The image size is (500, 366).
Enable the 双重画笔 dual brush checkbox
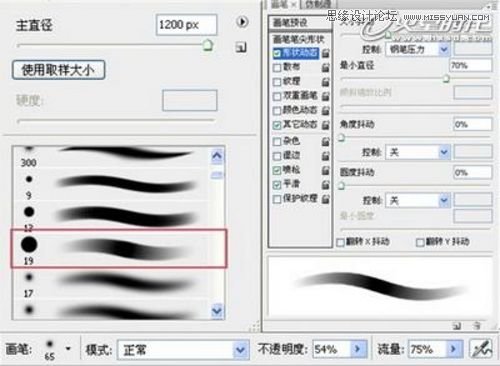[277, 97]
